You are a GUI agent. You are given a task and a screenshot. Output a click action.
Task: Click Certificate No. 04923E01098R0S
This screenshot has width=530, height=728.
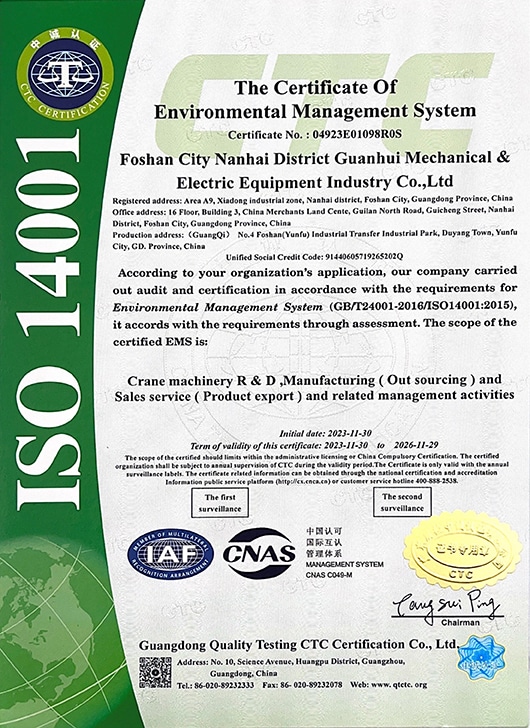315,135
